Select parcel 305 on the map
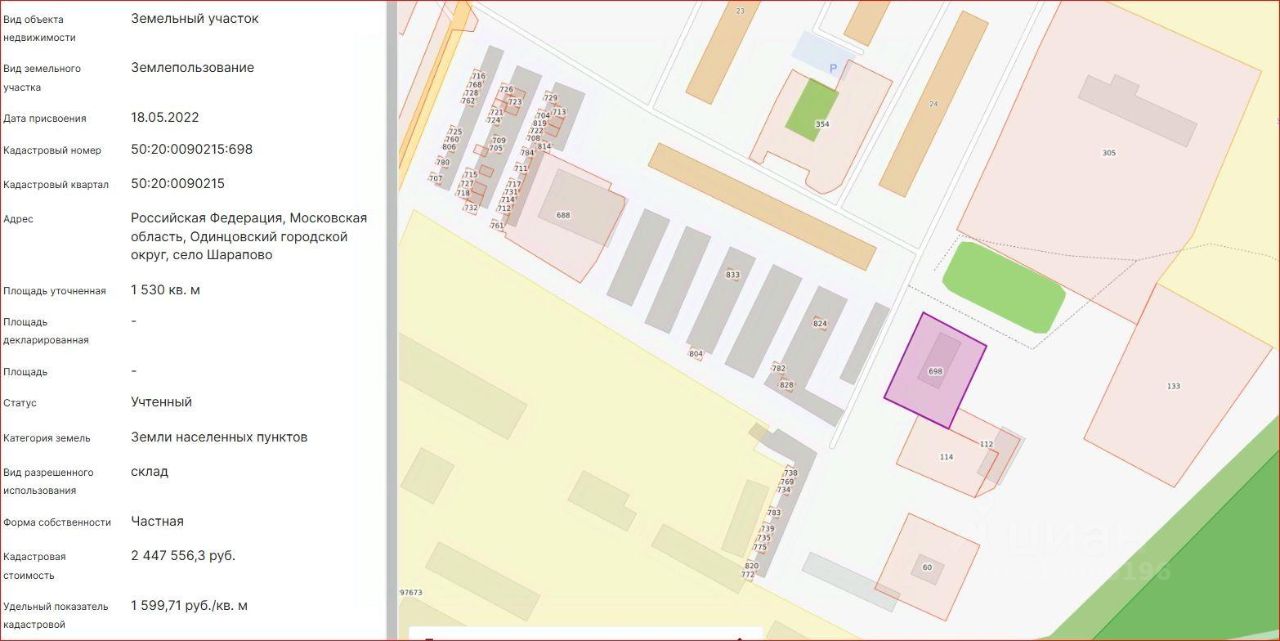The width and height of the screenshot is (1280, 641). pyautogui.click(x=1108, y=153)
